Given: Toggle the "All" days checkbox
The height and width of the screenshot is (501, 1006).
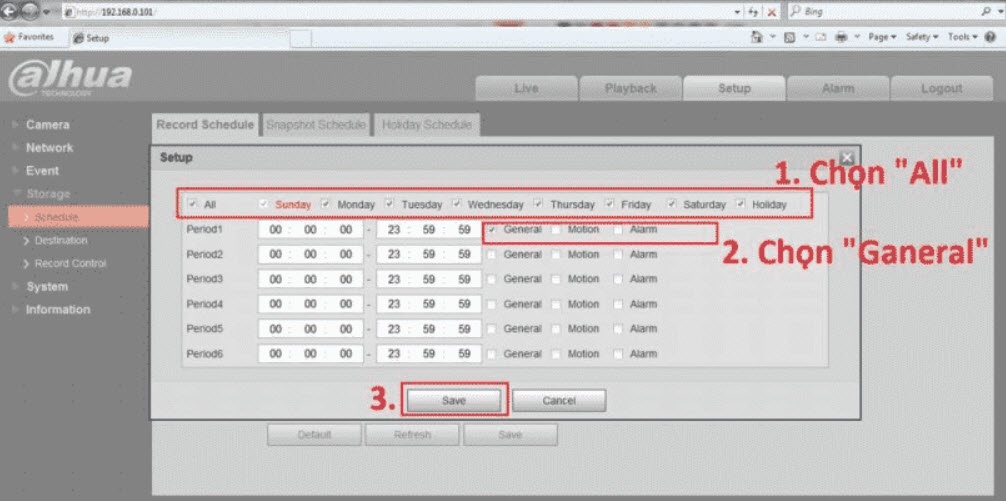Looking at the screenshot, I should click(193, 204).
